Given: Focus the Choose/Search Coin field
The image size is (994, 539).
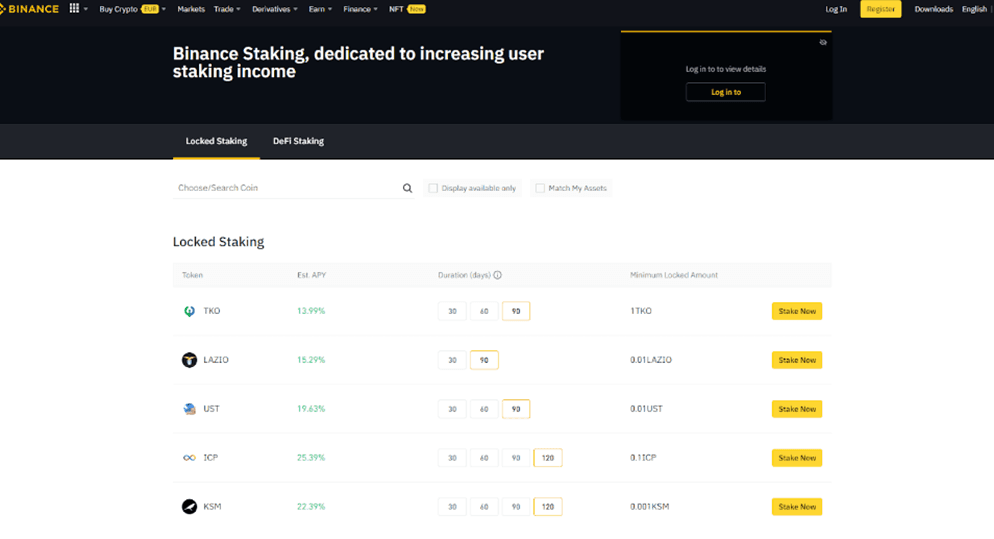Looking at the screenshot, I should pos(286,188).
